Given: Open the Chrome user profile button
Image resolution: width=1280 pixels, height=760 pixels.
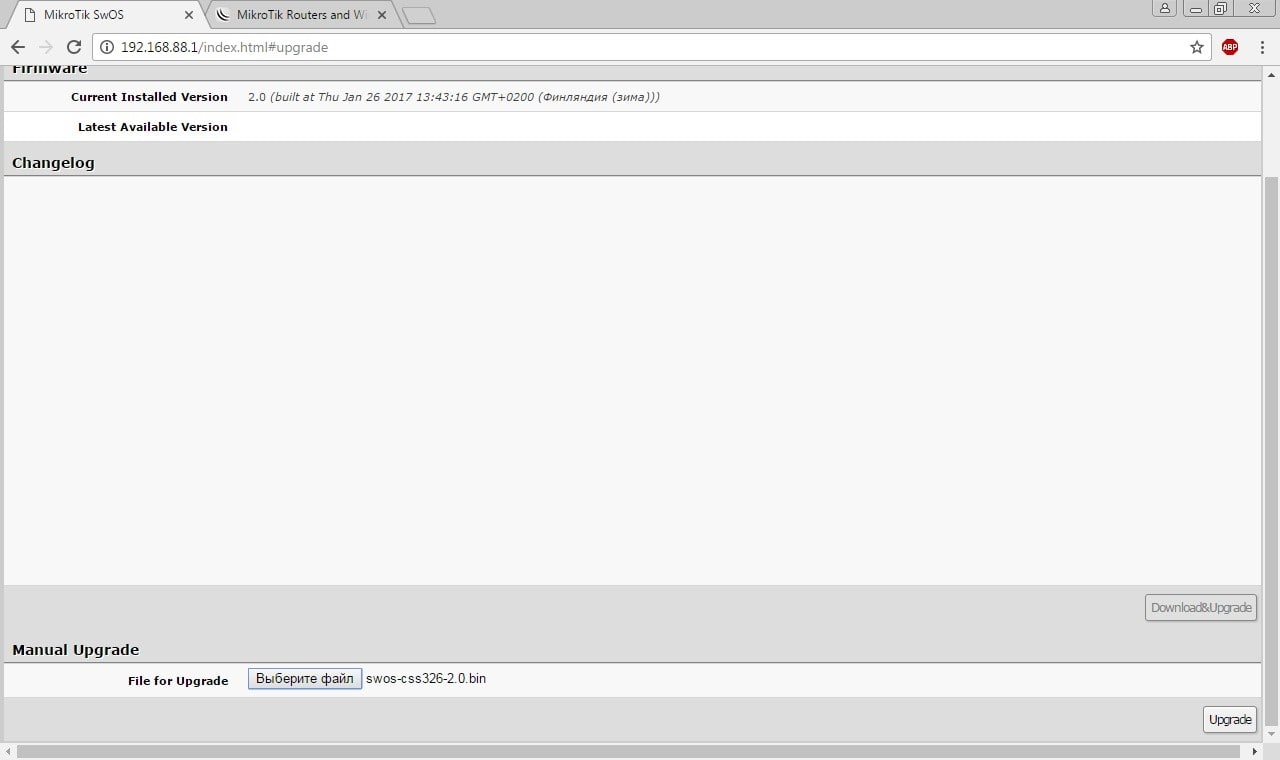Looking at the screenshot, I should pos(1165,9).
